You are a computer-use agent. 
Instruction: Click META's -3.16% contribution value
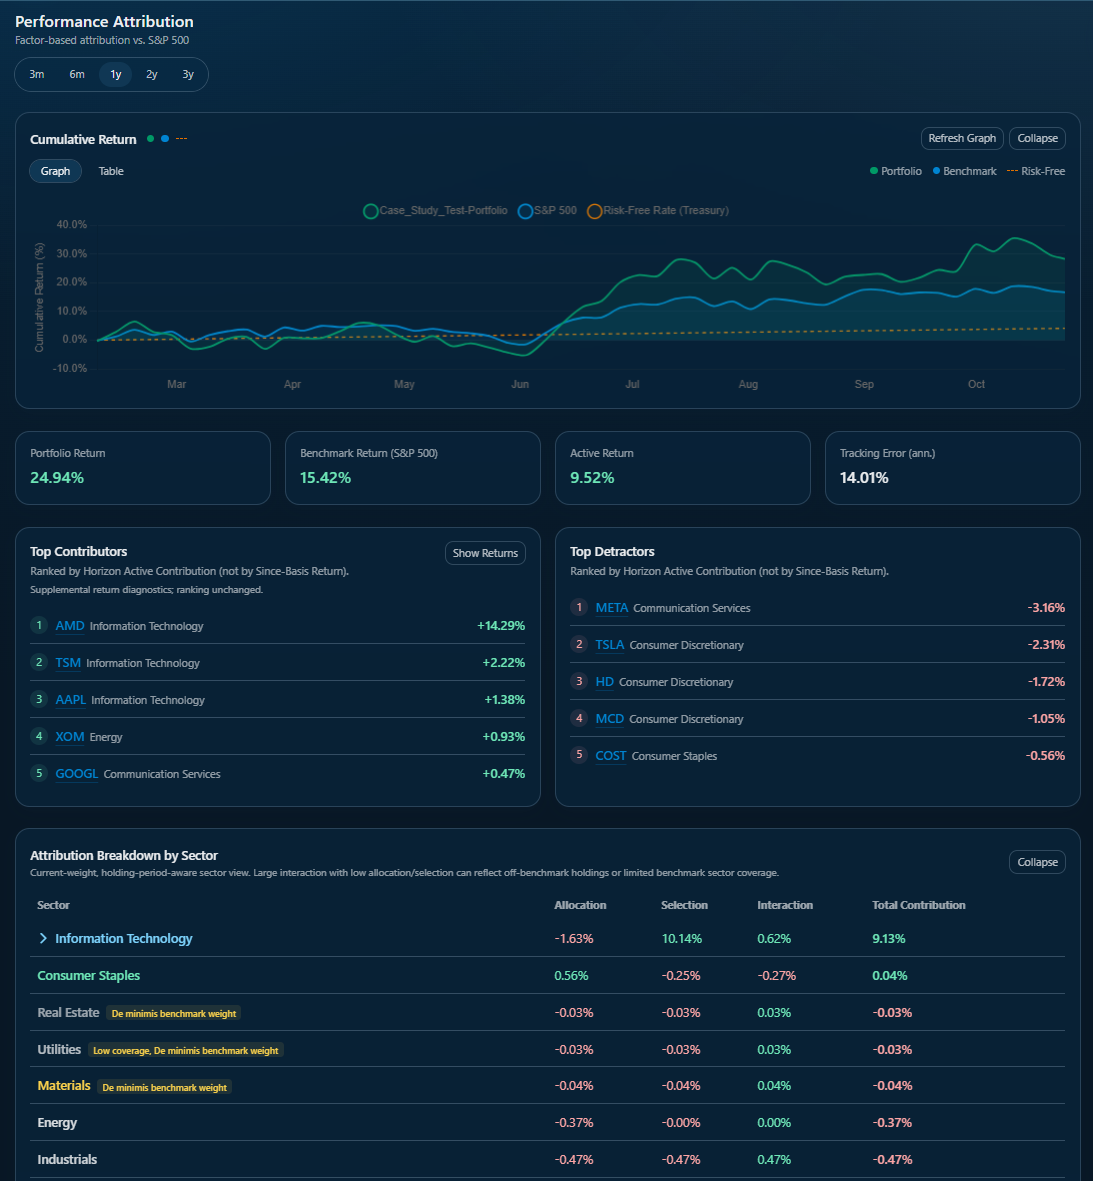click(1046, 608)
